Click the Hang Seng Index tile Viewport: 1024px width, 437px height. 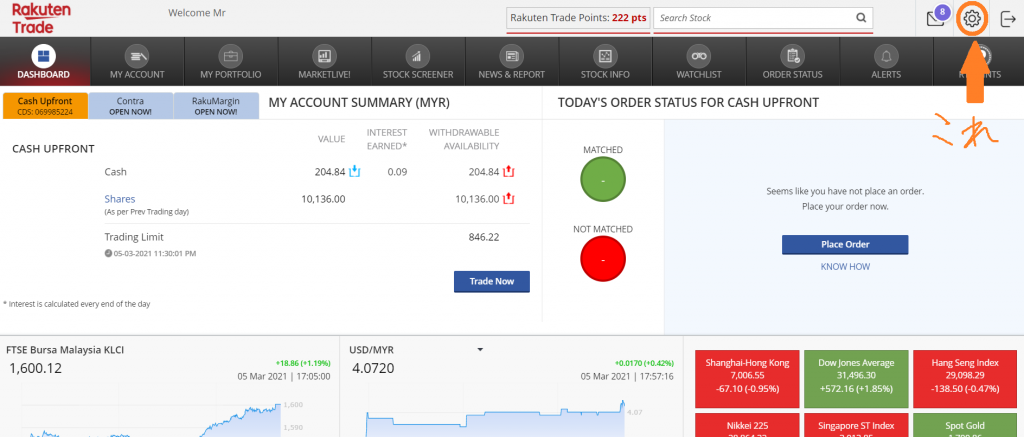point(965,380)
